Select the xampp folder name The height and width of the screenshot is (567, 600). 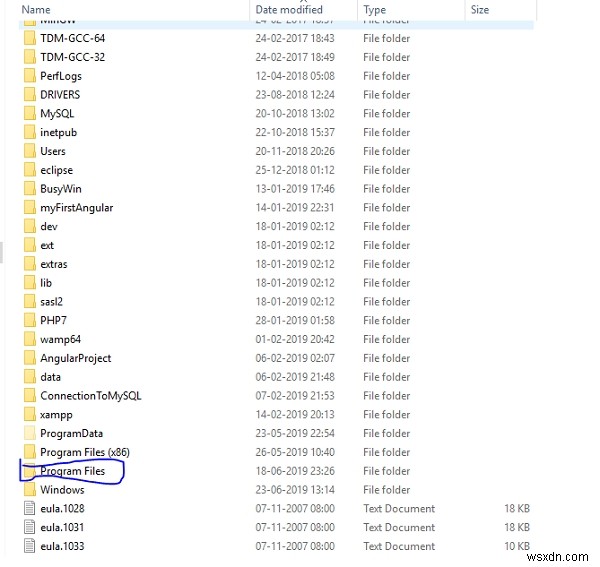tap(56, 415)
